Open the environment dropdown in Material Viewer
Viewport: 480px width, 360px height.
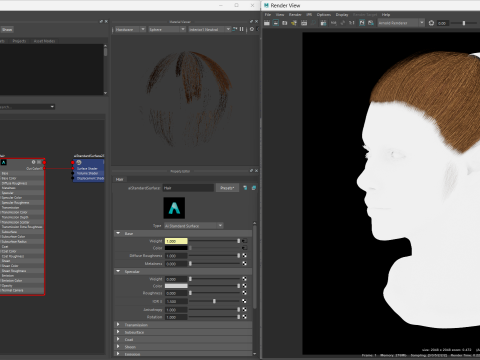coord(209,29)
